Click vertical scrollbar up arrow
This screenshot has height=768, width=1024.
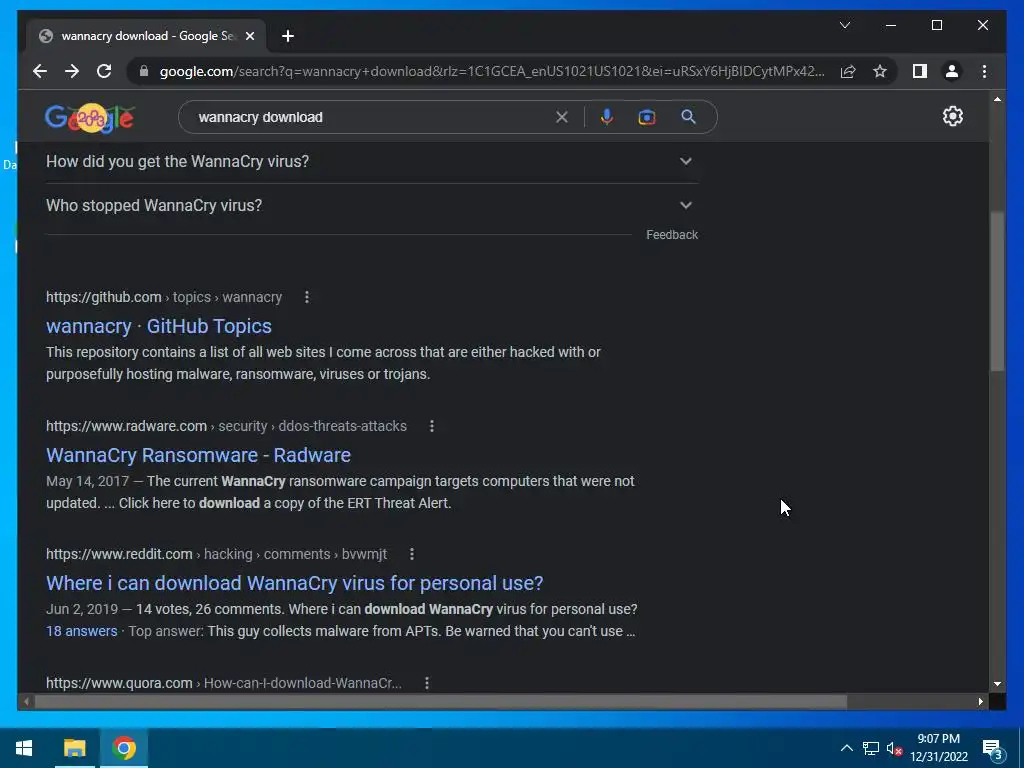click(997, 99)
